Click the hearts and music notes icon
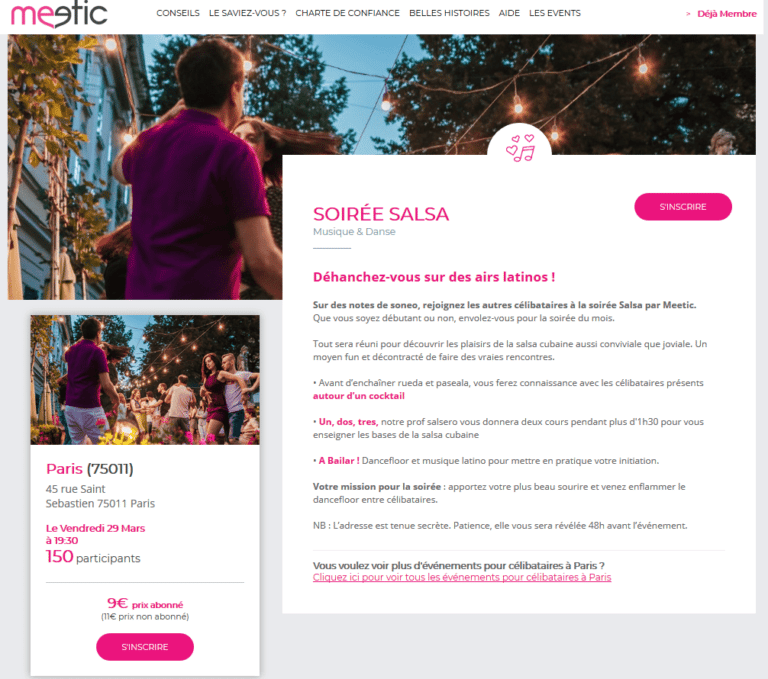This screenshot has height=679, width=768. 520,148
